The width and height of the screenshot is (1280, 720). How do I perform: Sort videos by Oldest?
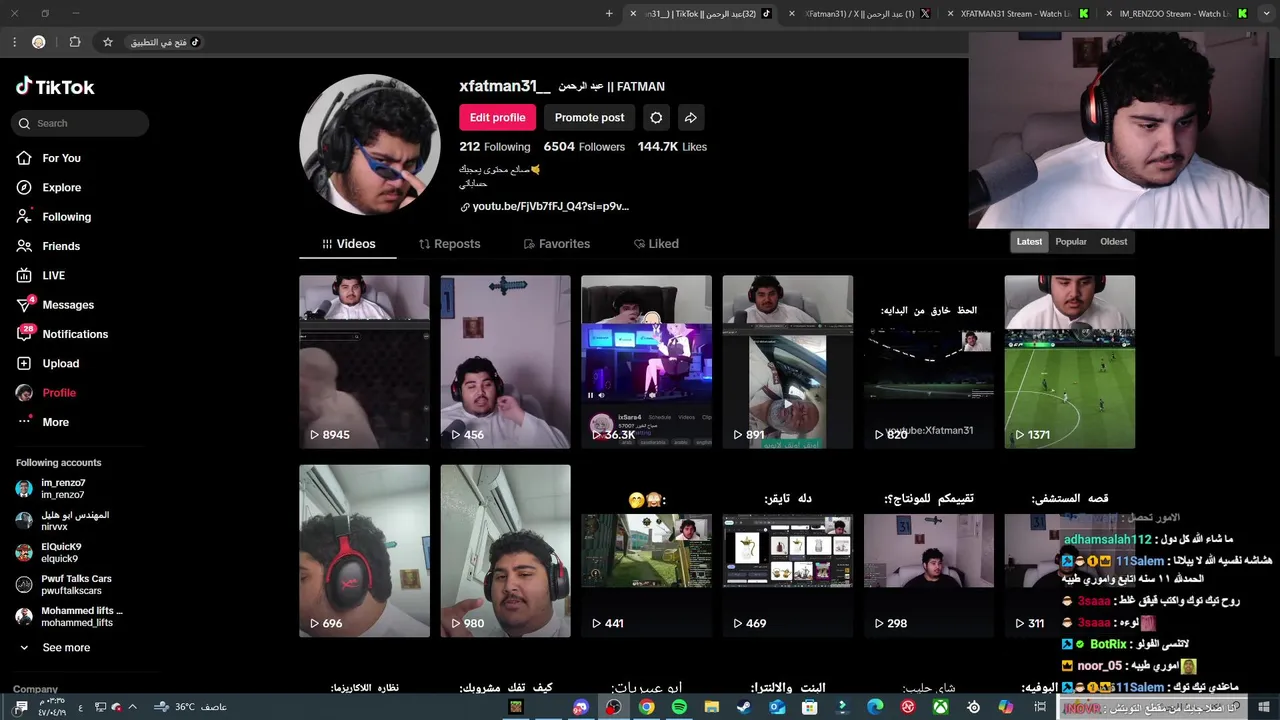[x=1113, y=242]
